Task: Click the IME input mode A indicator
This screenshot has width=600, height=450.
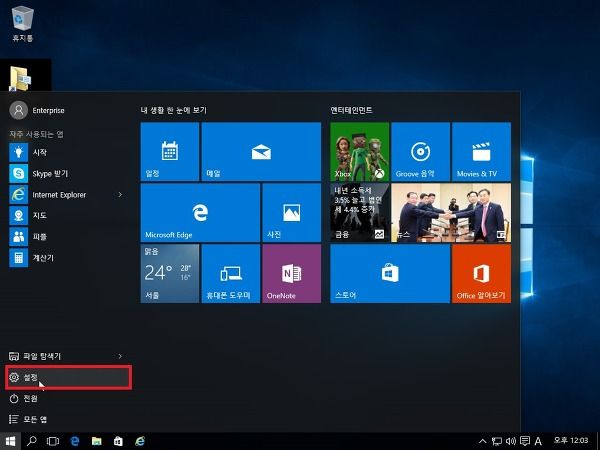Action: (538, 441)
